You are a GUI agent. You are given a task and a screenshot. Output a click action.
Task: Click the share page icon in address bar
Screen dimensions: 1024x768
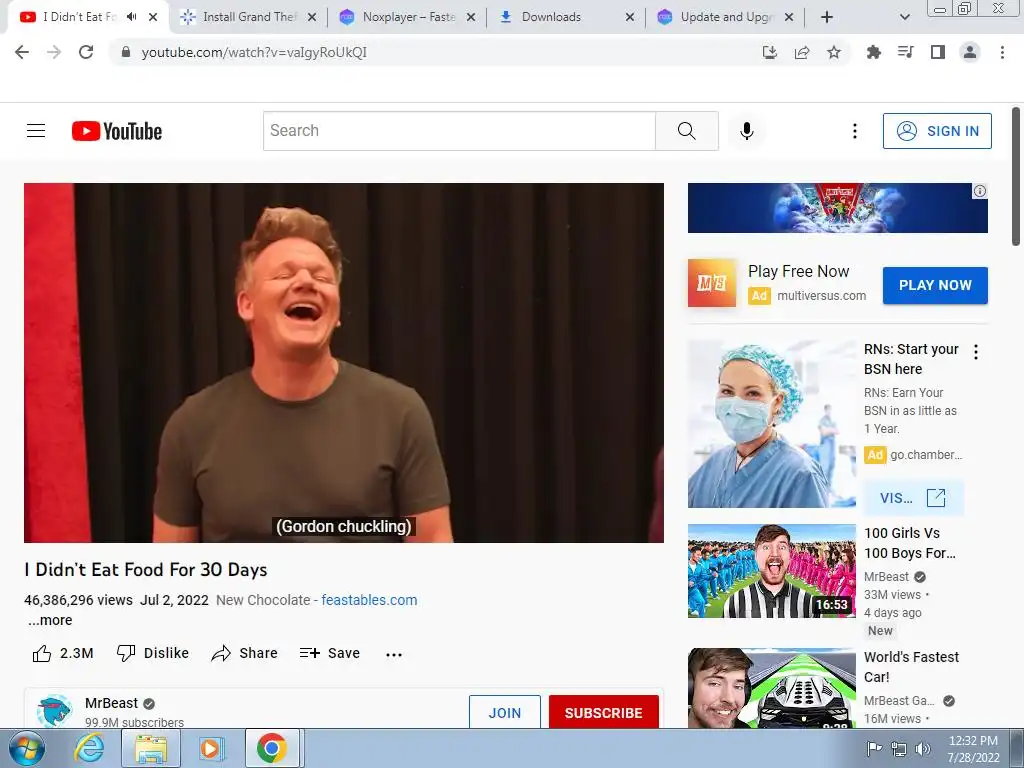point(802,52)
